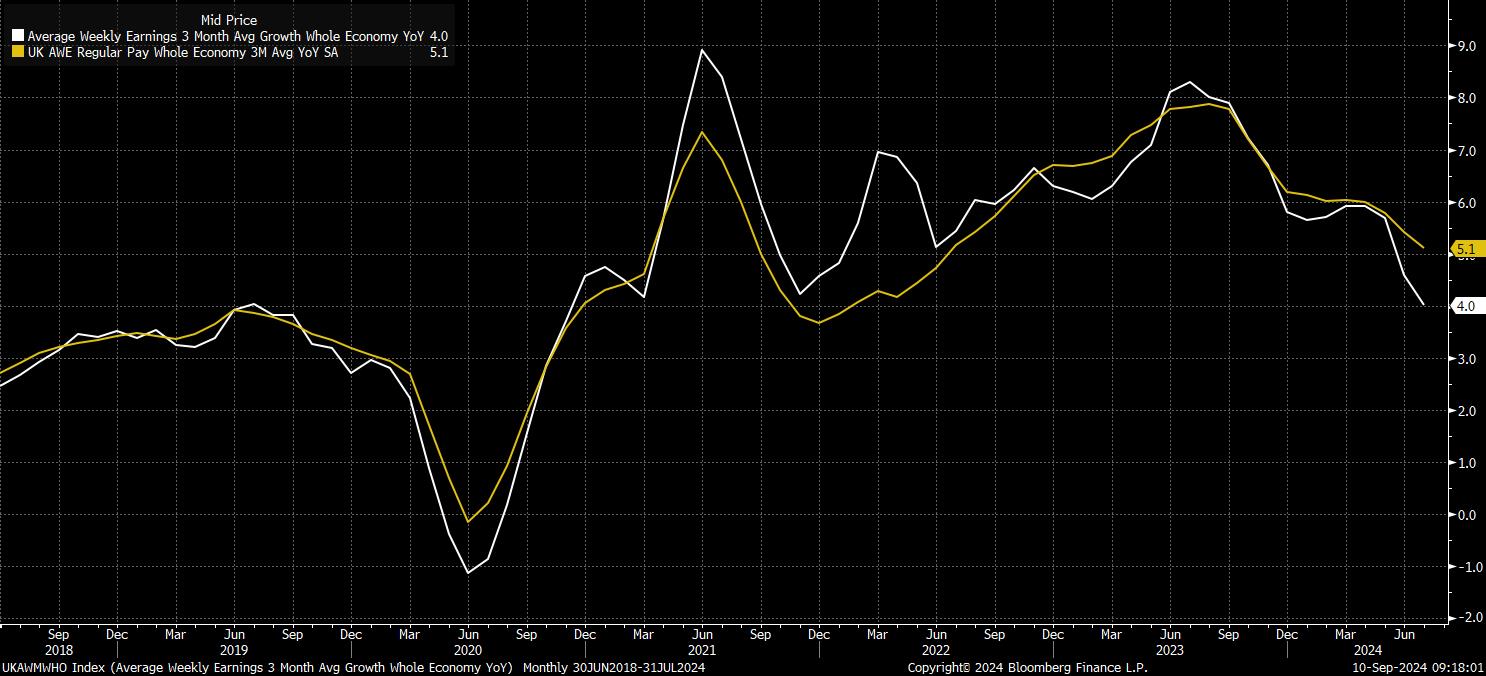Click the 6.0 y-axis label
This screenshot has width=1486, height=676.
pos(1466,203)
